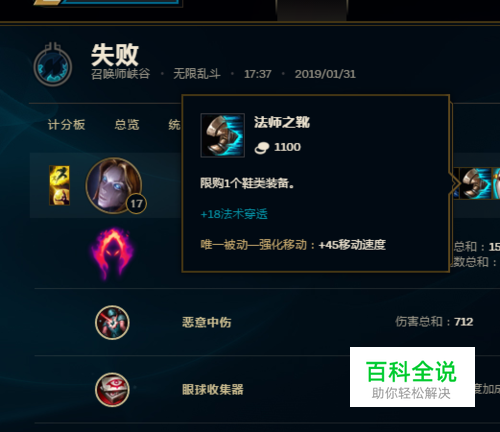Click the 失败 match result heading
Viewport: 500px width, 432px height.
point(115,55)
